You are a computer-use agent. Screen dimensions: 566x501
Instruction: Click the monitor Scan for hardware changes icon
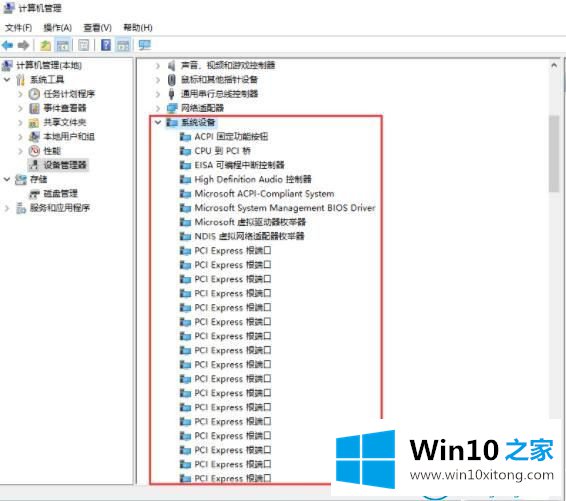click(x=145, y=45)
